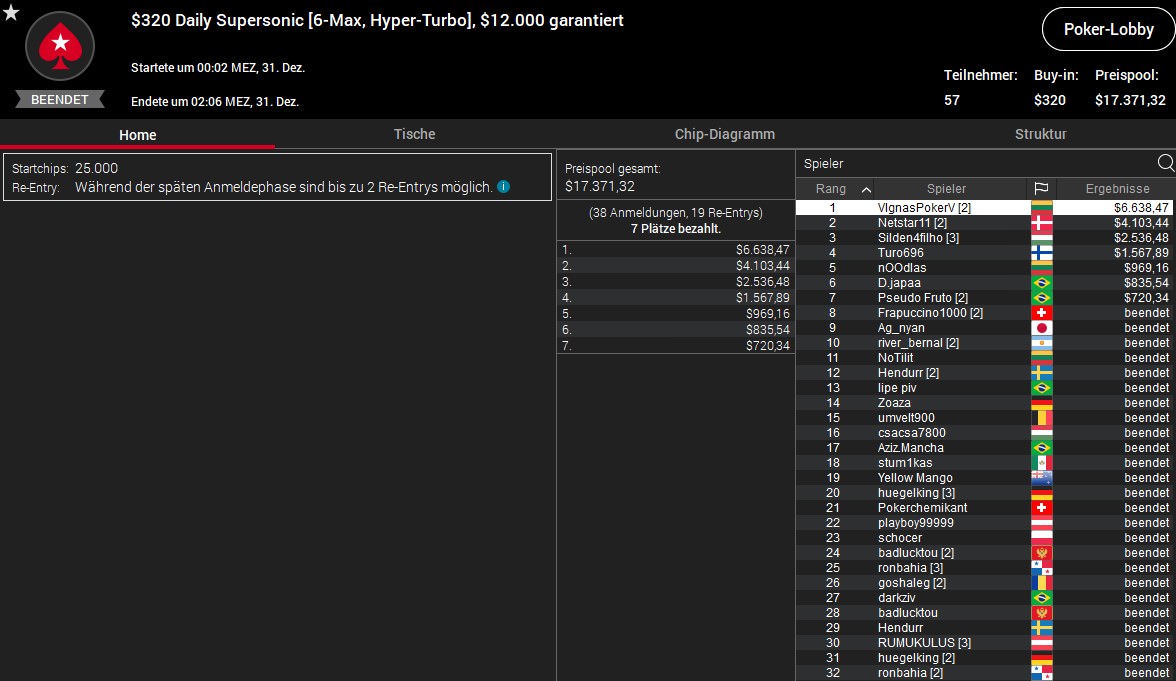Click the Brazil flag beside D.japaa
The image size is (1176, 681).
[1041, 283]
